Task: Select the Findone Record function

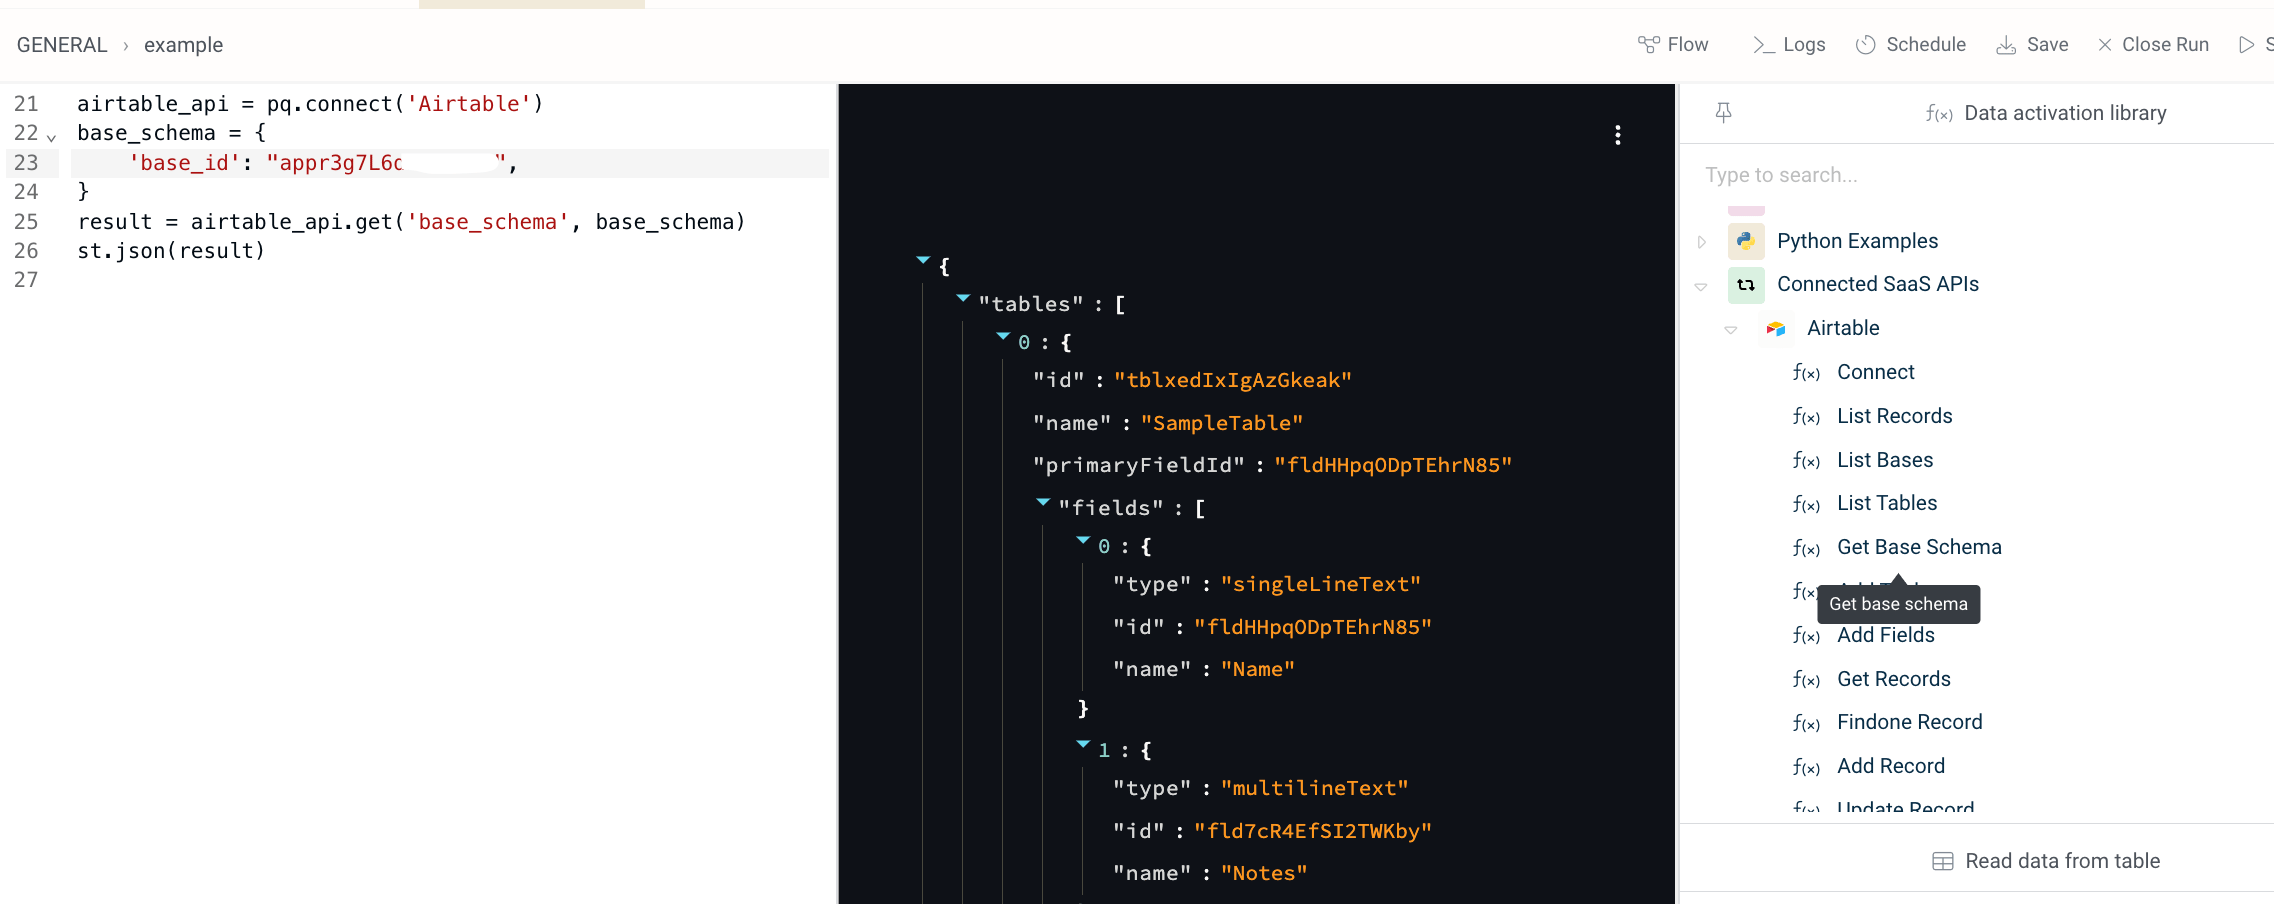Action: click(x=1909, y=722)
